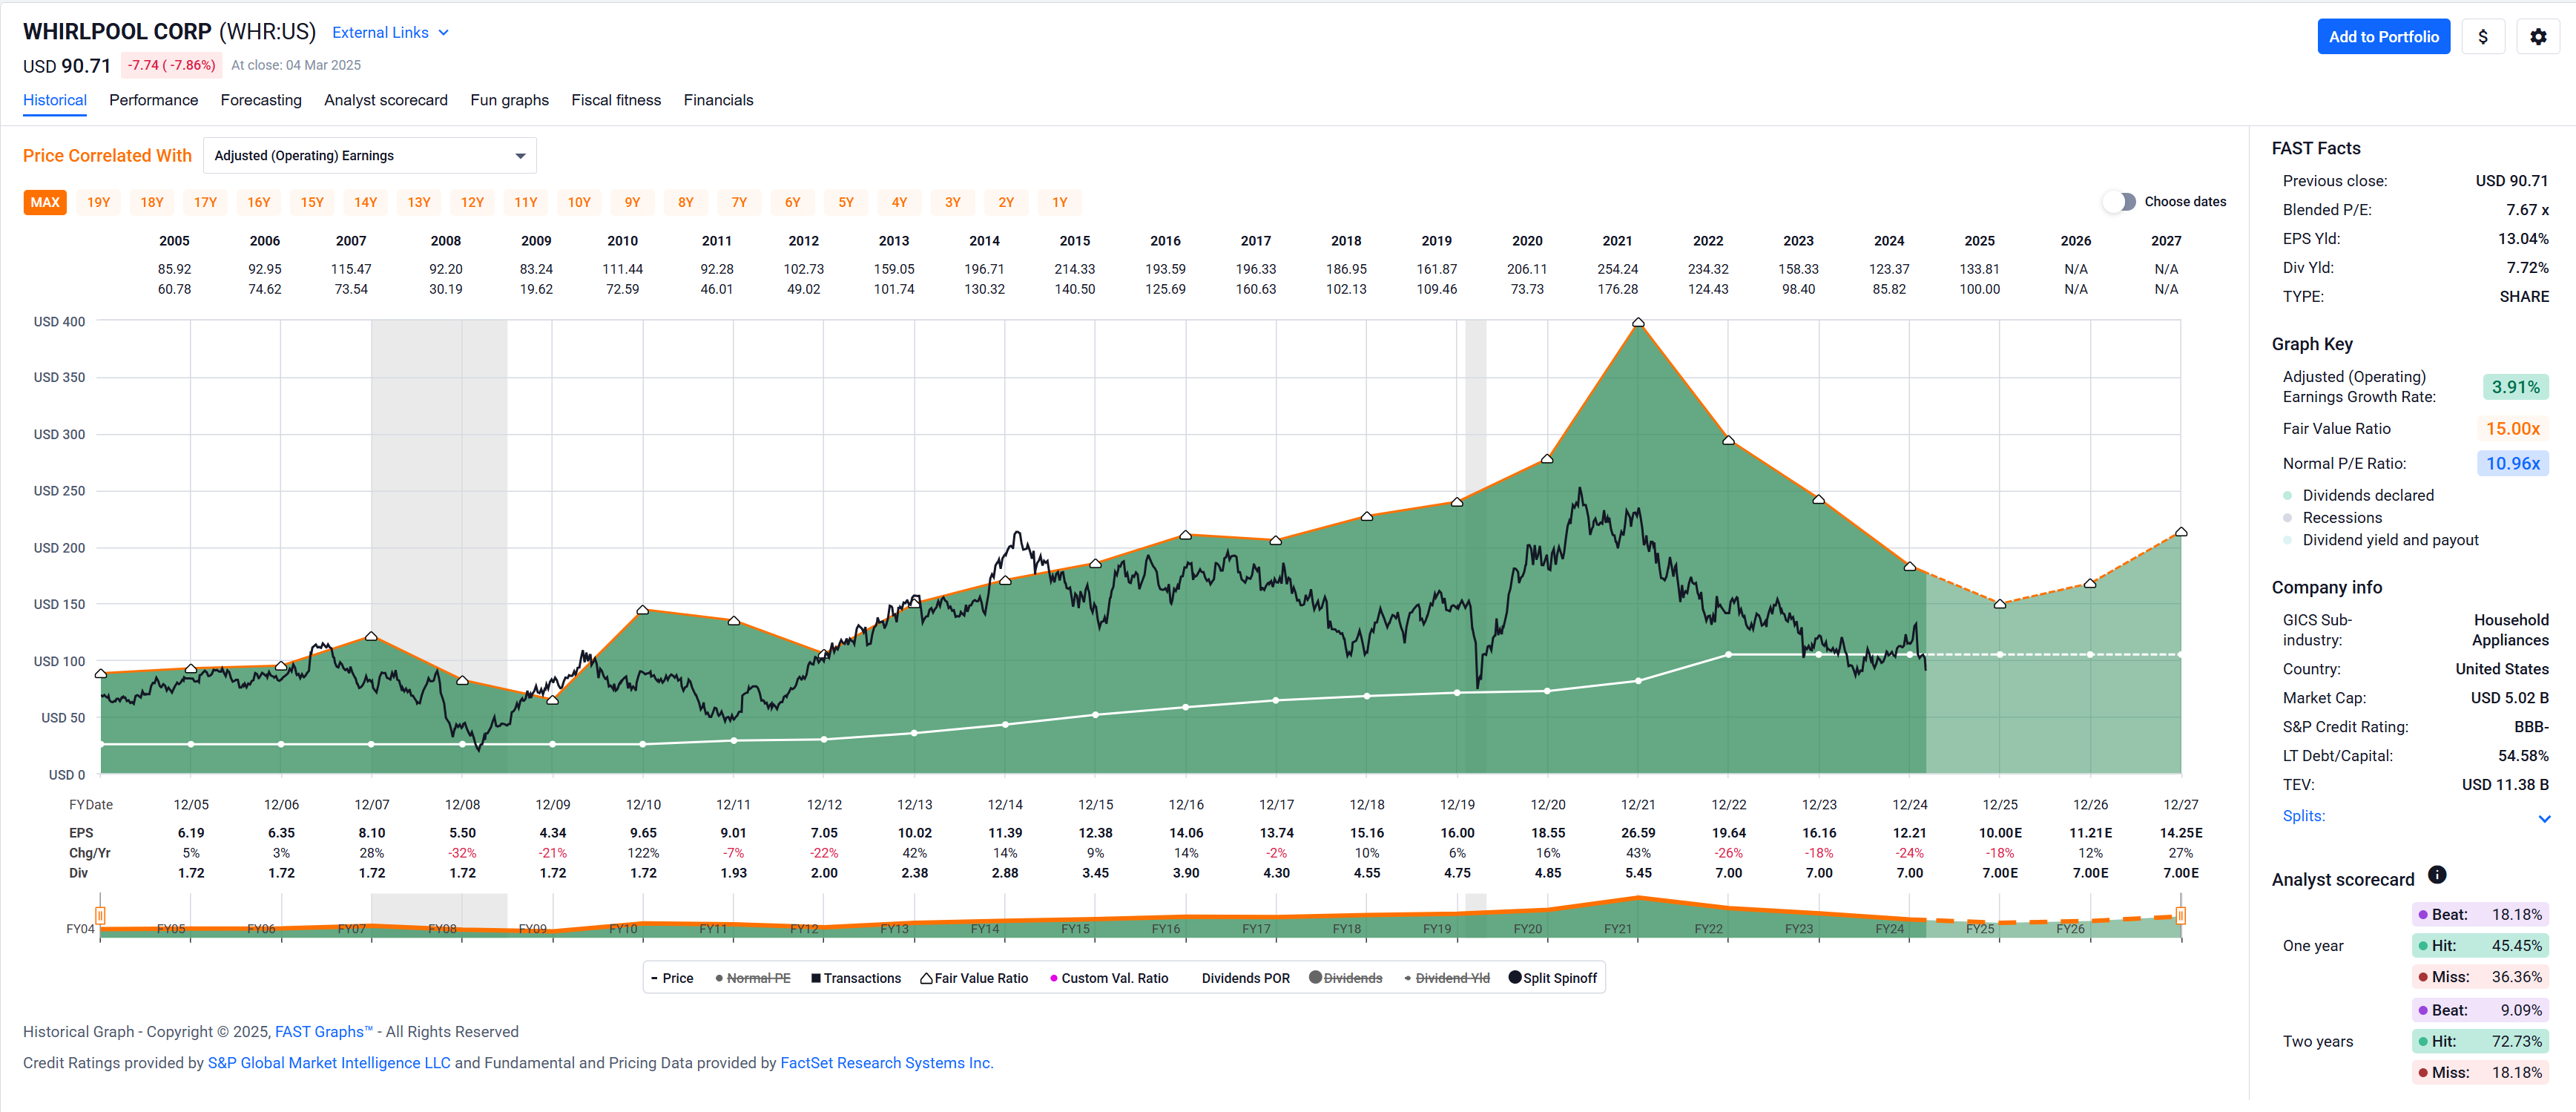Screen dimensions: 2576x1112
Task: Open the Analyst scorecard info icon
Action: tap(2437, 875)
